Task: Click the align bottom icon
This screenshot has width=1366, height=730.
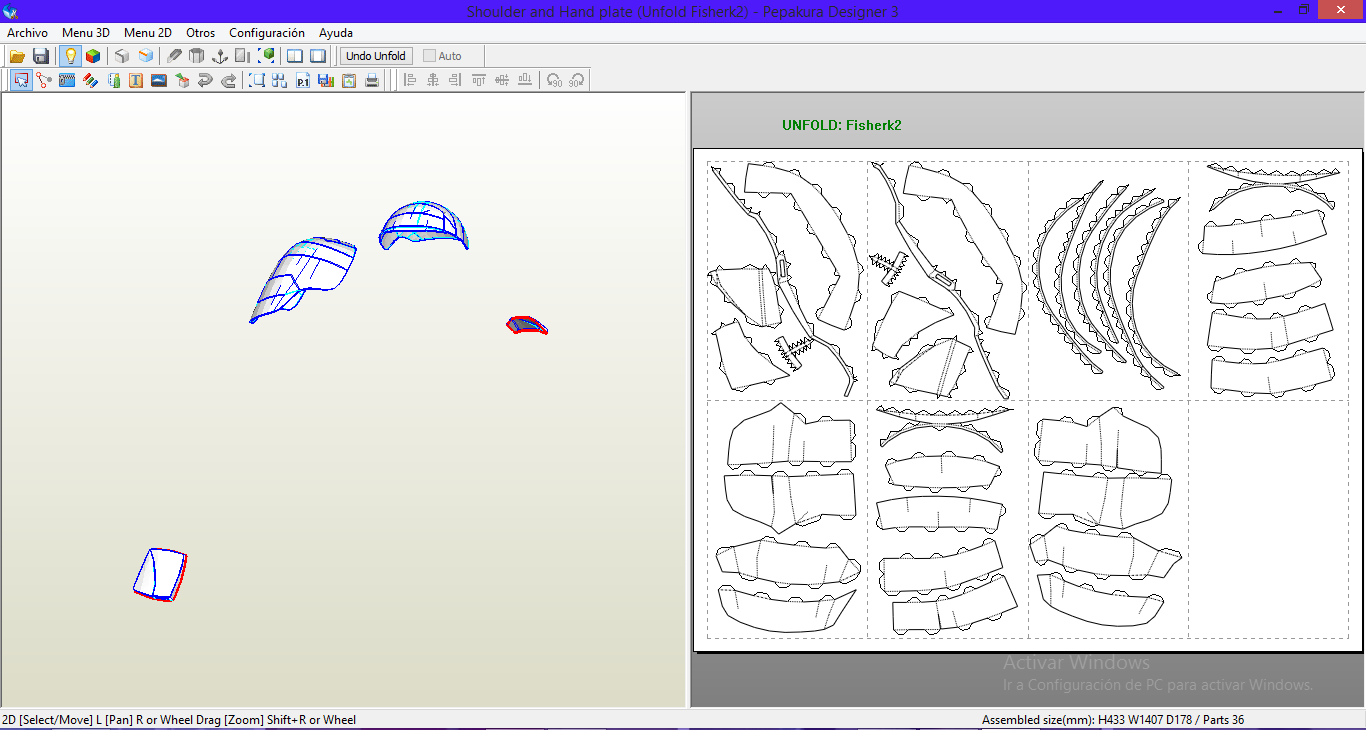Action: tap(525, 80)
